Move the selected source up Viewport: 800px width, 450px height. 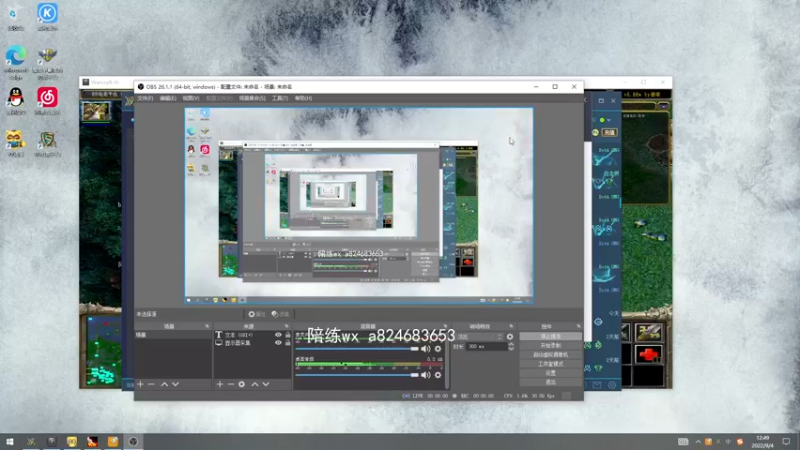(255, 384)
